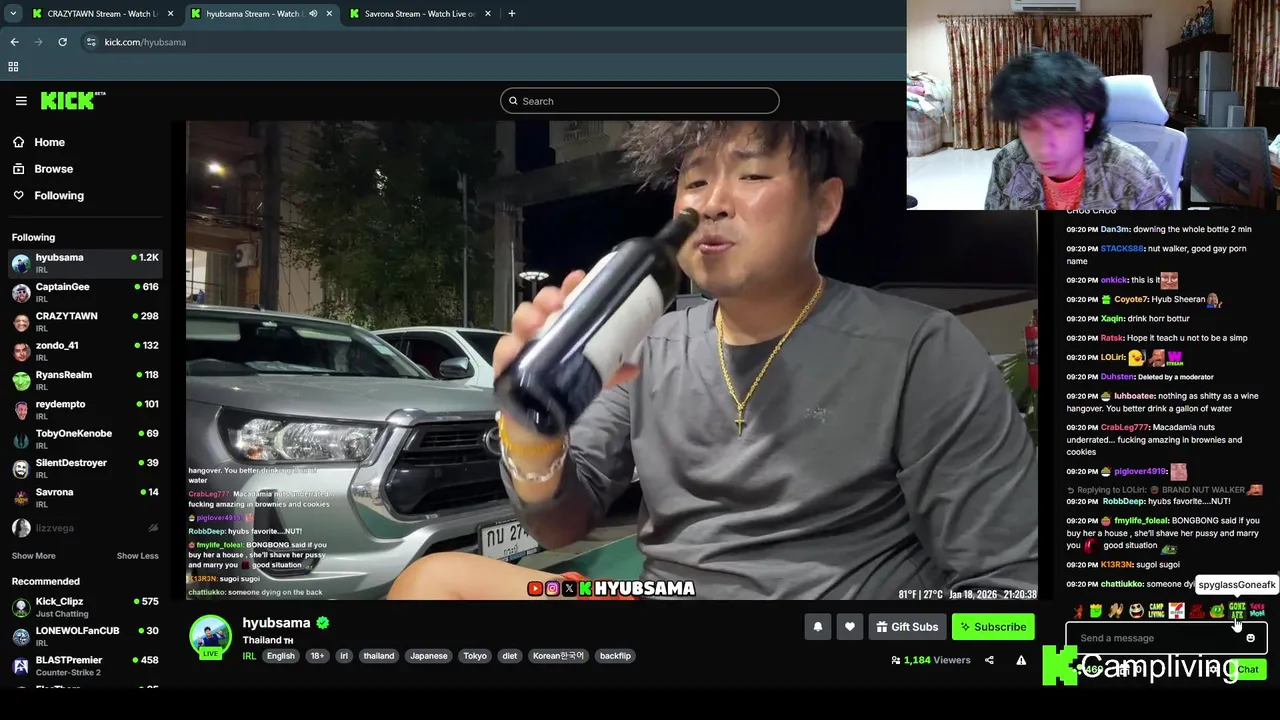Select the backflip tag
1280x720 pixels.
pos(615,656)
